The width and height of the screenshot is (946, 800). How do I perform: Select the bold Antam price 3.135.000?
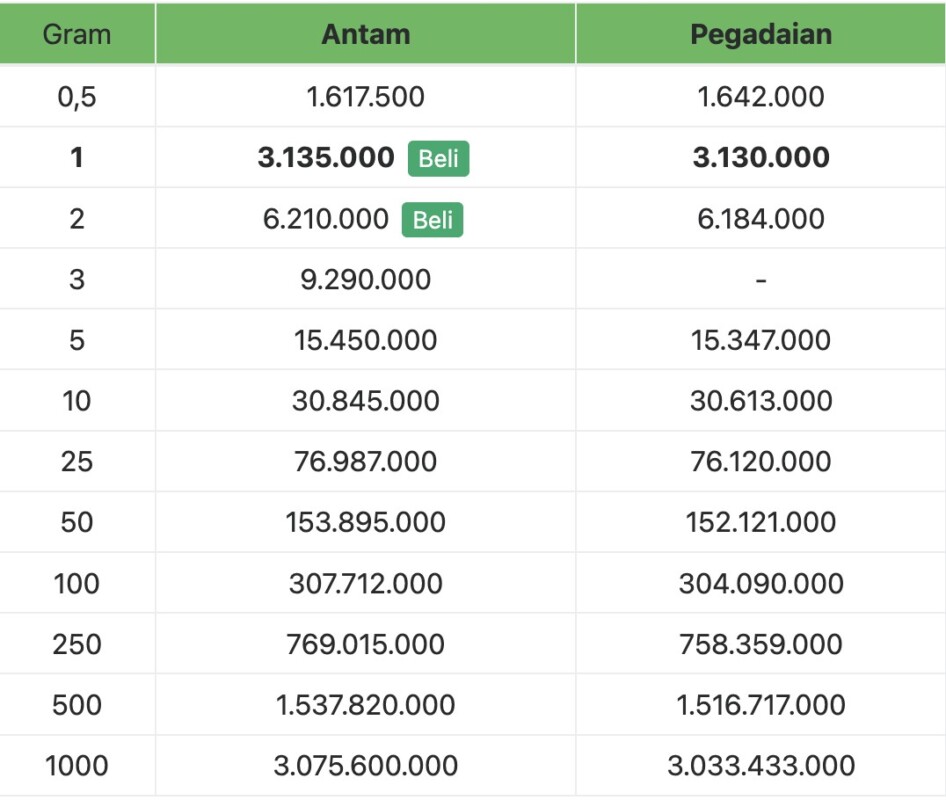pyautogui.click(x=326, y=158)
